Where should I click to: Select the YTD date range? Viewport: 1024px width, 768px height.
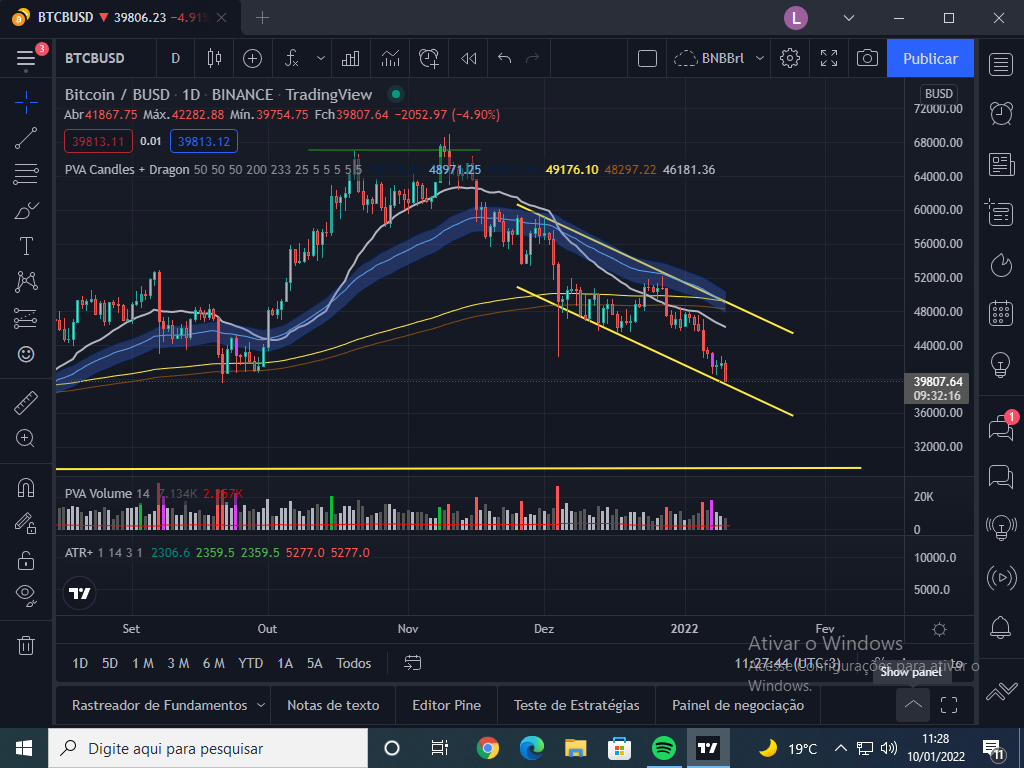250,663
